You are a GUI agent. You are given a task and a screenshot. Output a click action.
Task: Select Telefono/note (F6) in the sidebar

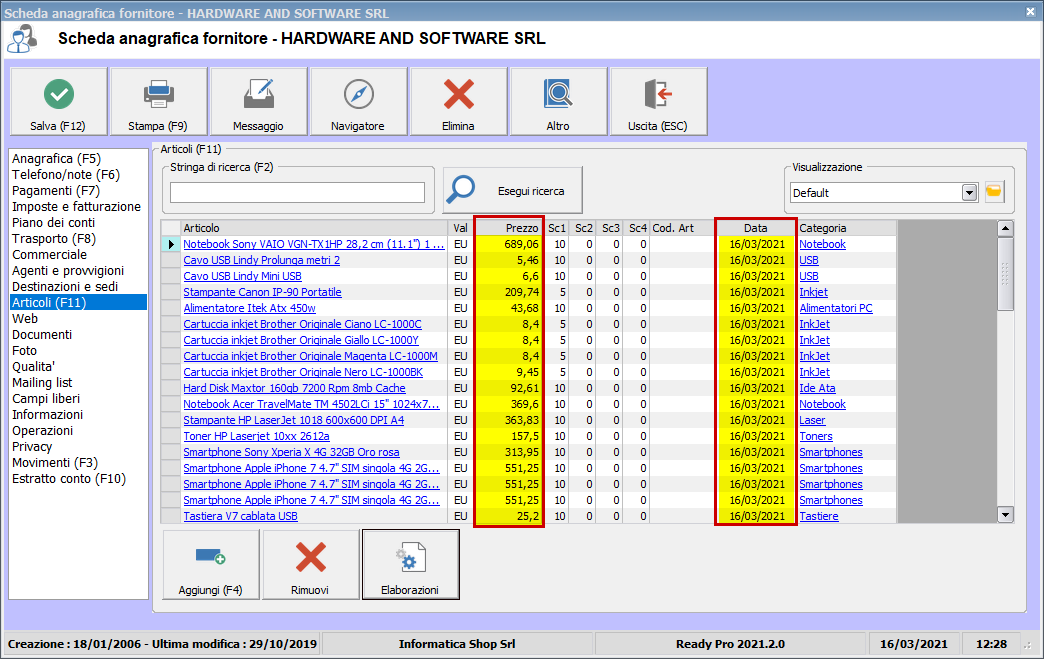66,174
